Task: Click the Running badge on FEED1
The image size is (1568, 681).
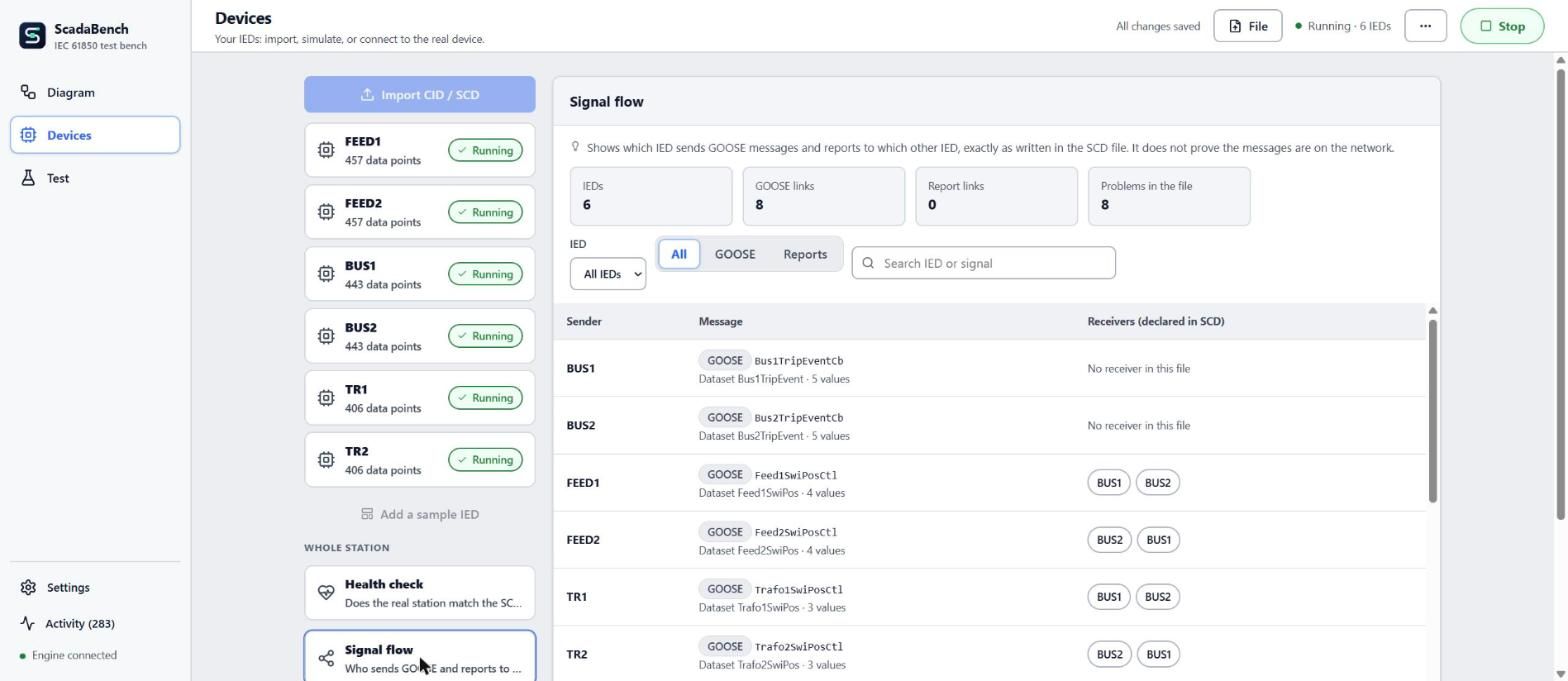Action: (x=485, y=150)
